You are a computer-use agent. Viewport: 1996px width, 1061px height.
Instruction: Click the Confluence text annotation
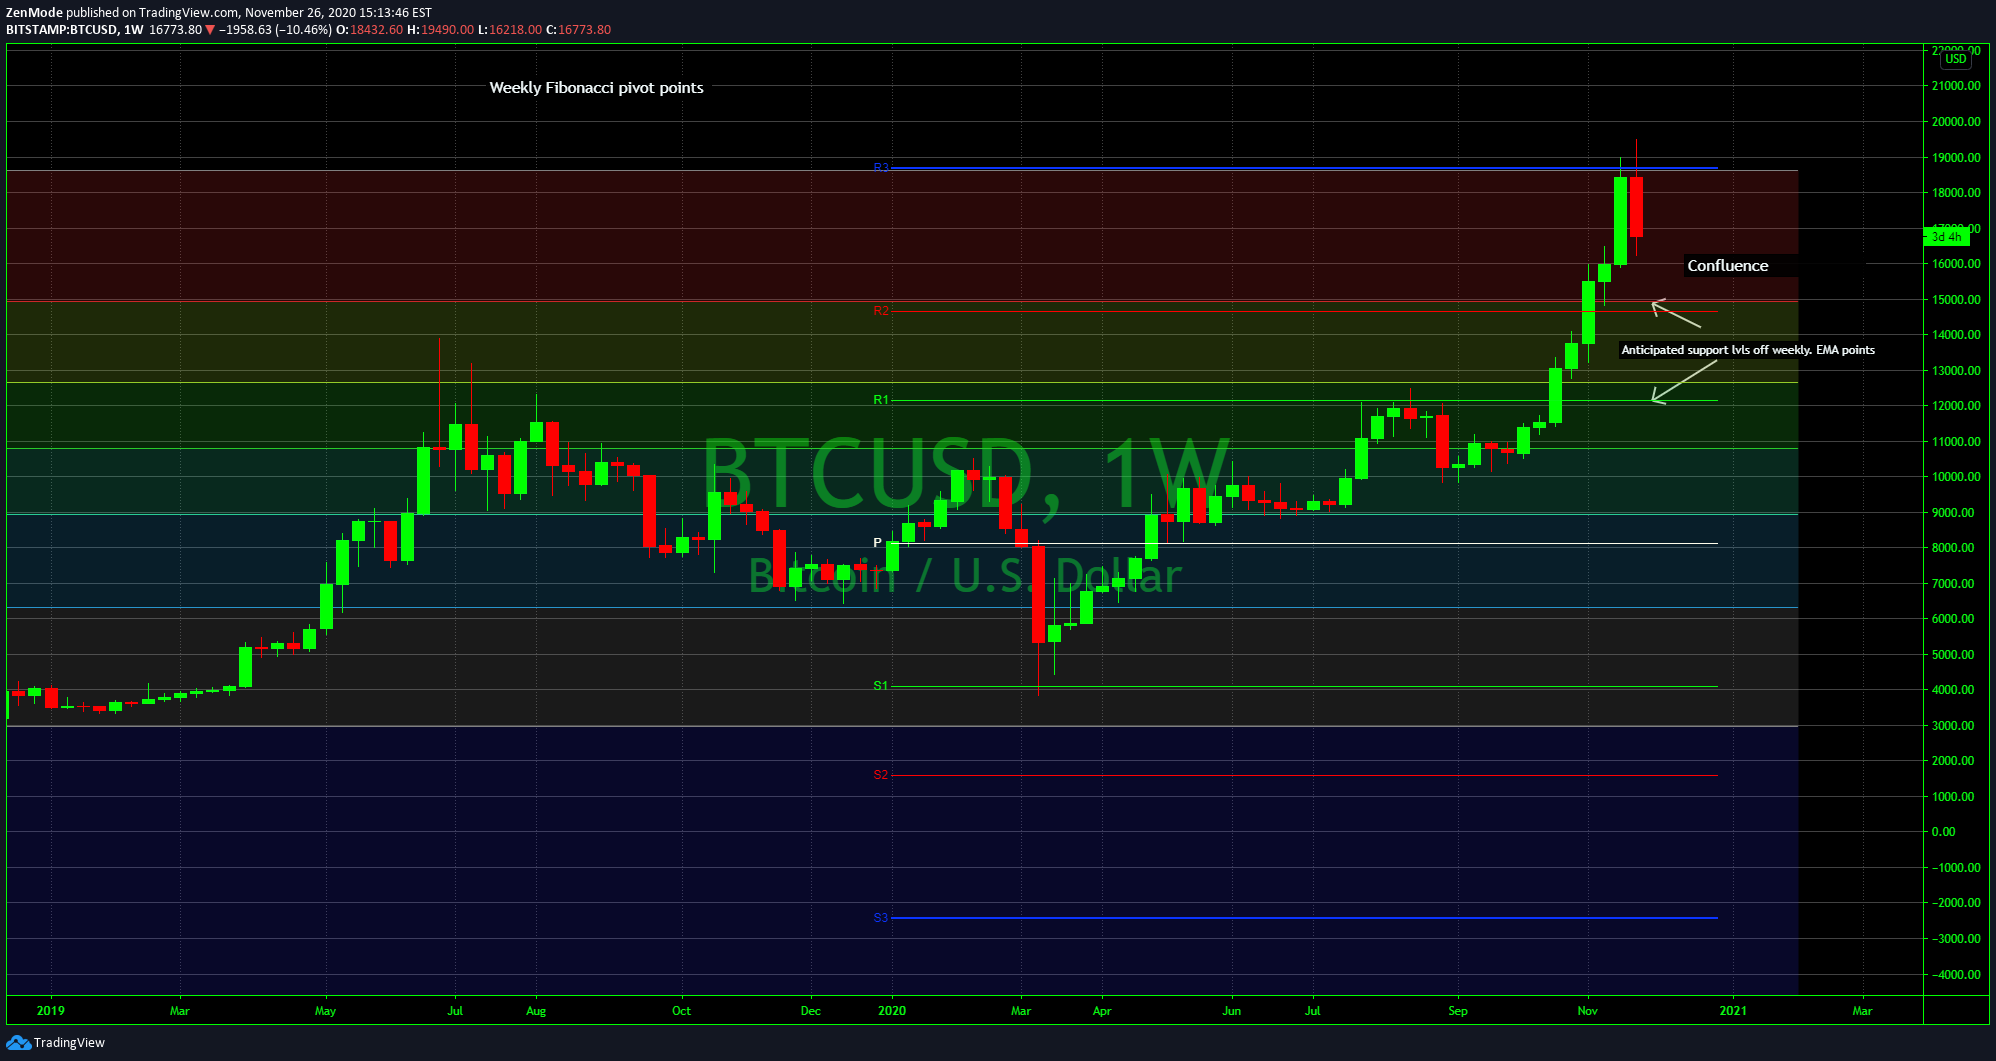point(1727,266)
